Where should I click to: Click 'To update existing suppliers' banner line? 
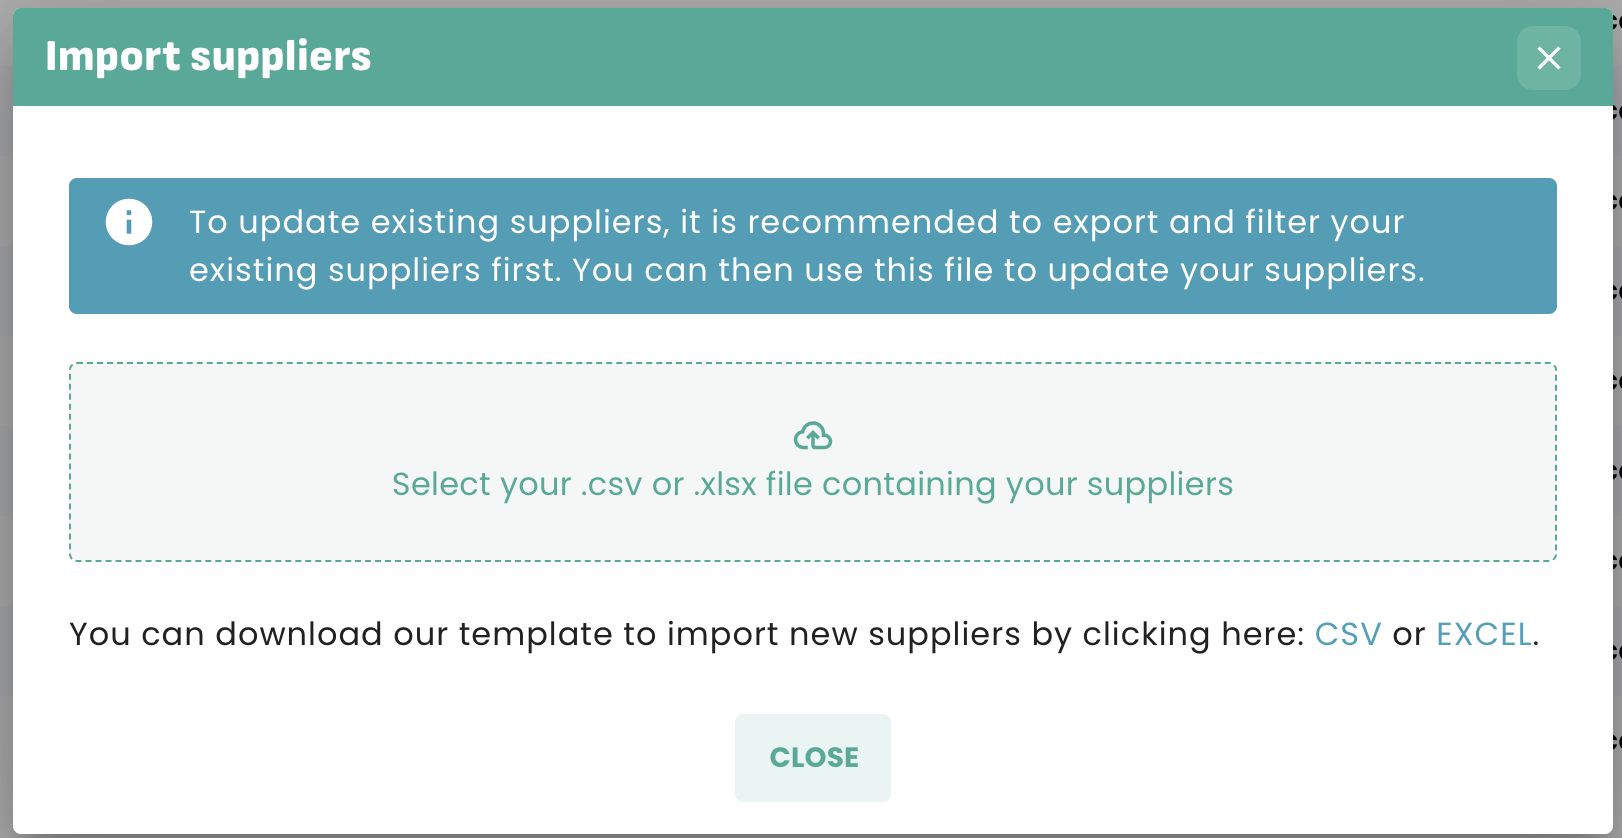point(796,222)
